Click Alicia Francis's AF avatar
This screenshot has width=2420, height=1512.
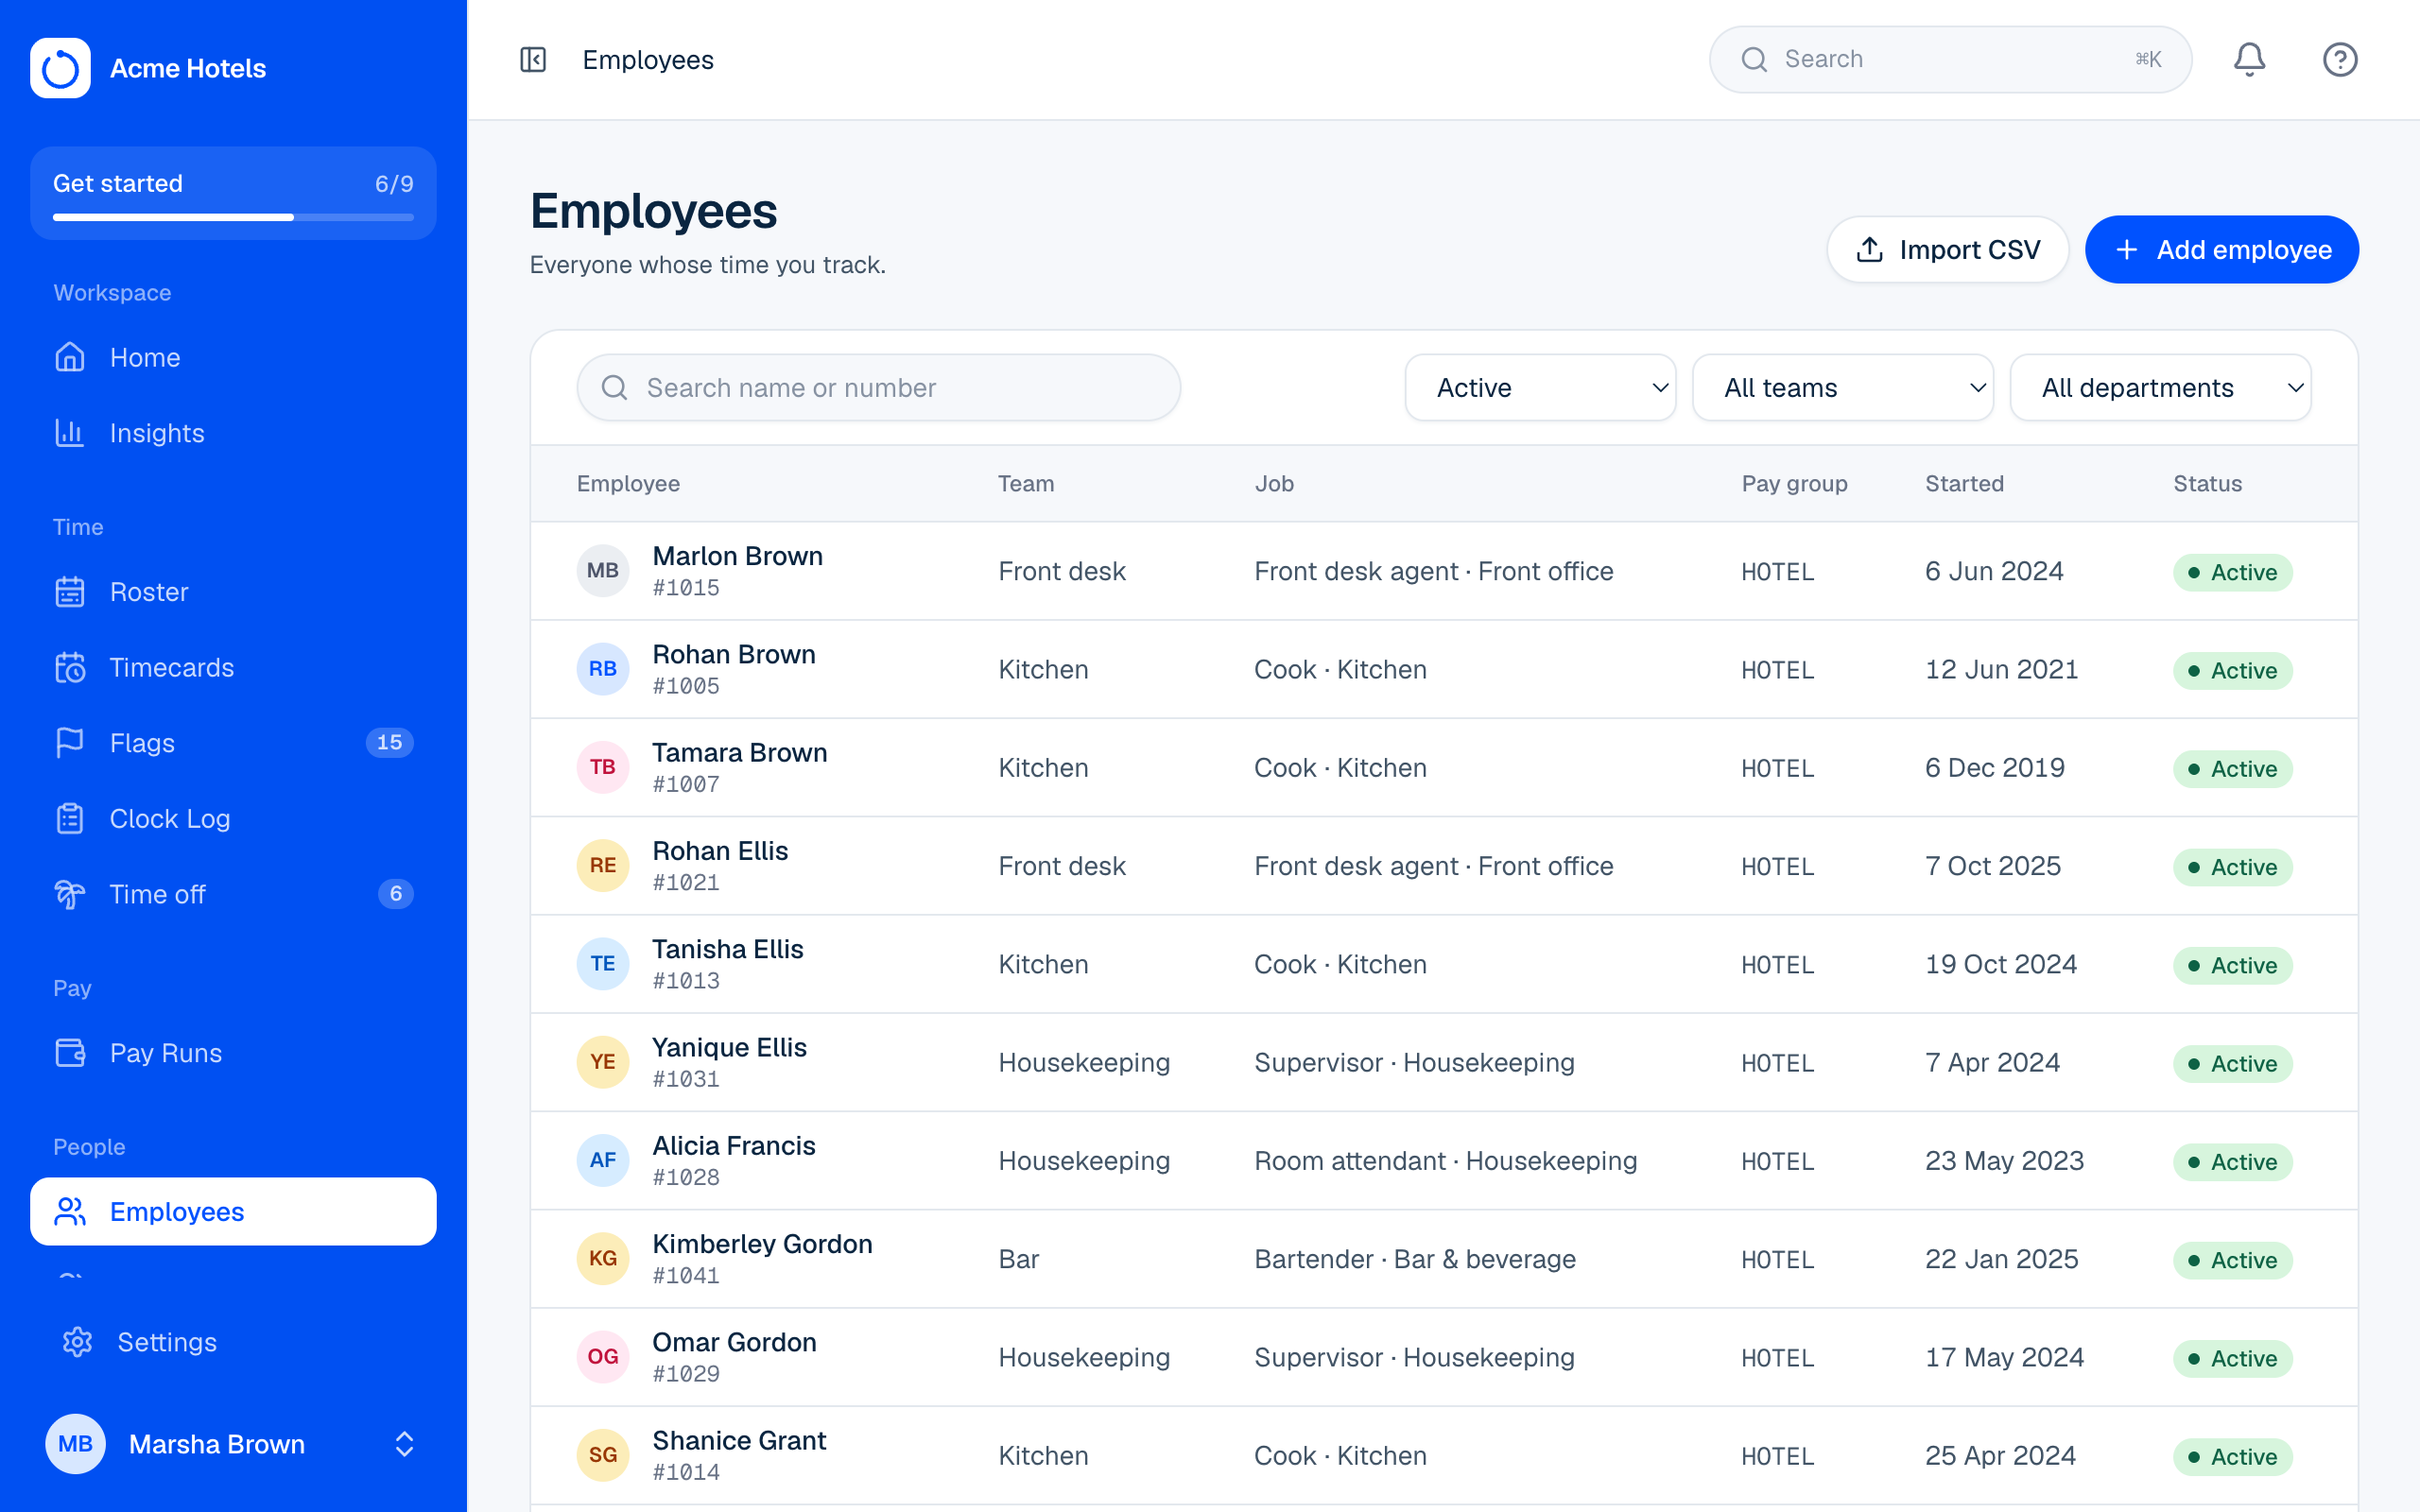(603, 1160)
